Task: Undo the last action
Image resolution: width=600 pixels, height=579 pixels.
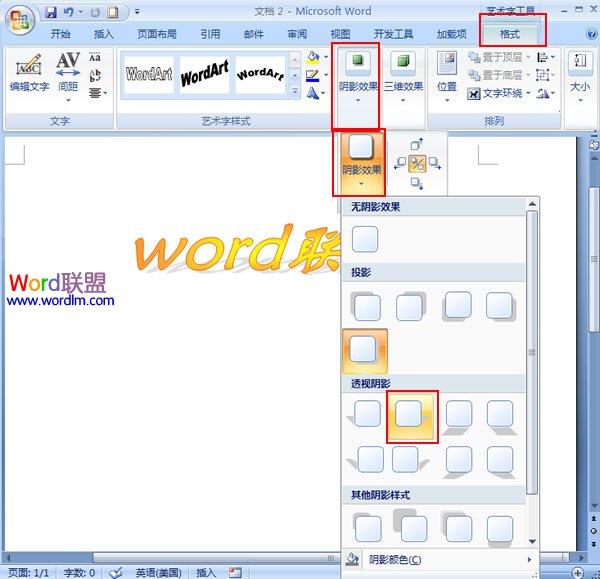Action: pos(68,12)
